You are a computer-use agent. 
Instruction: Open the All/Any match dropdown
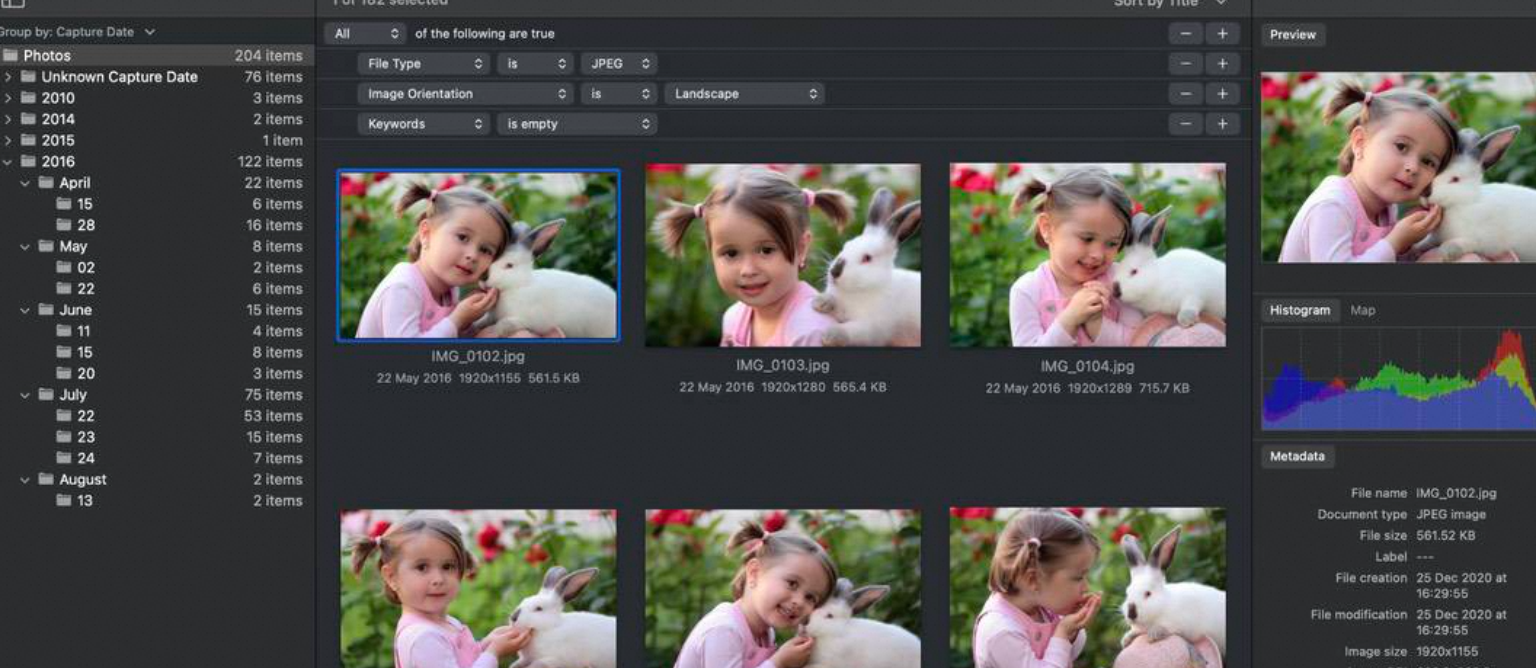coord(365,34)
